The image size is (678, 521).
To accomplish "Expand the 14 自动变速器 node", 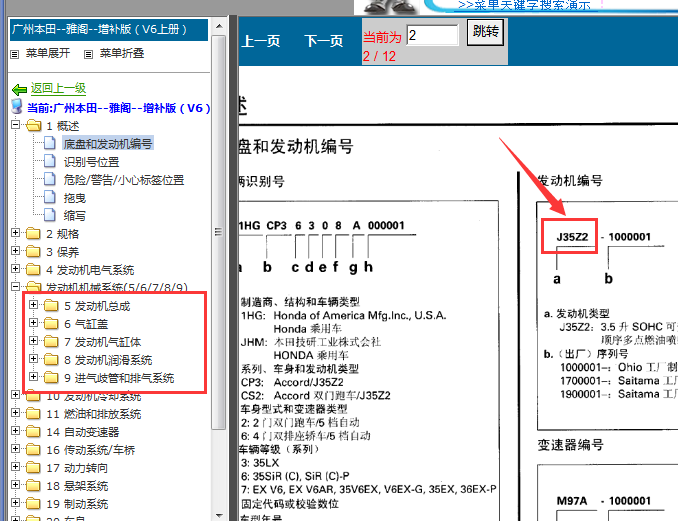I will click(16, 430).
